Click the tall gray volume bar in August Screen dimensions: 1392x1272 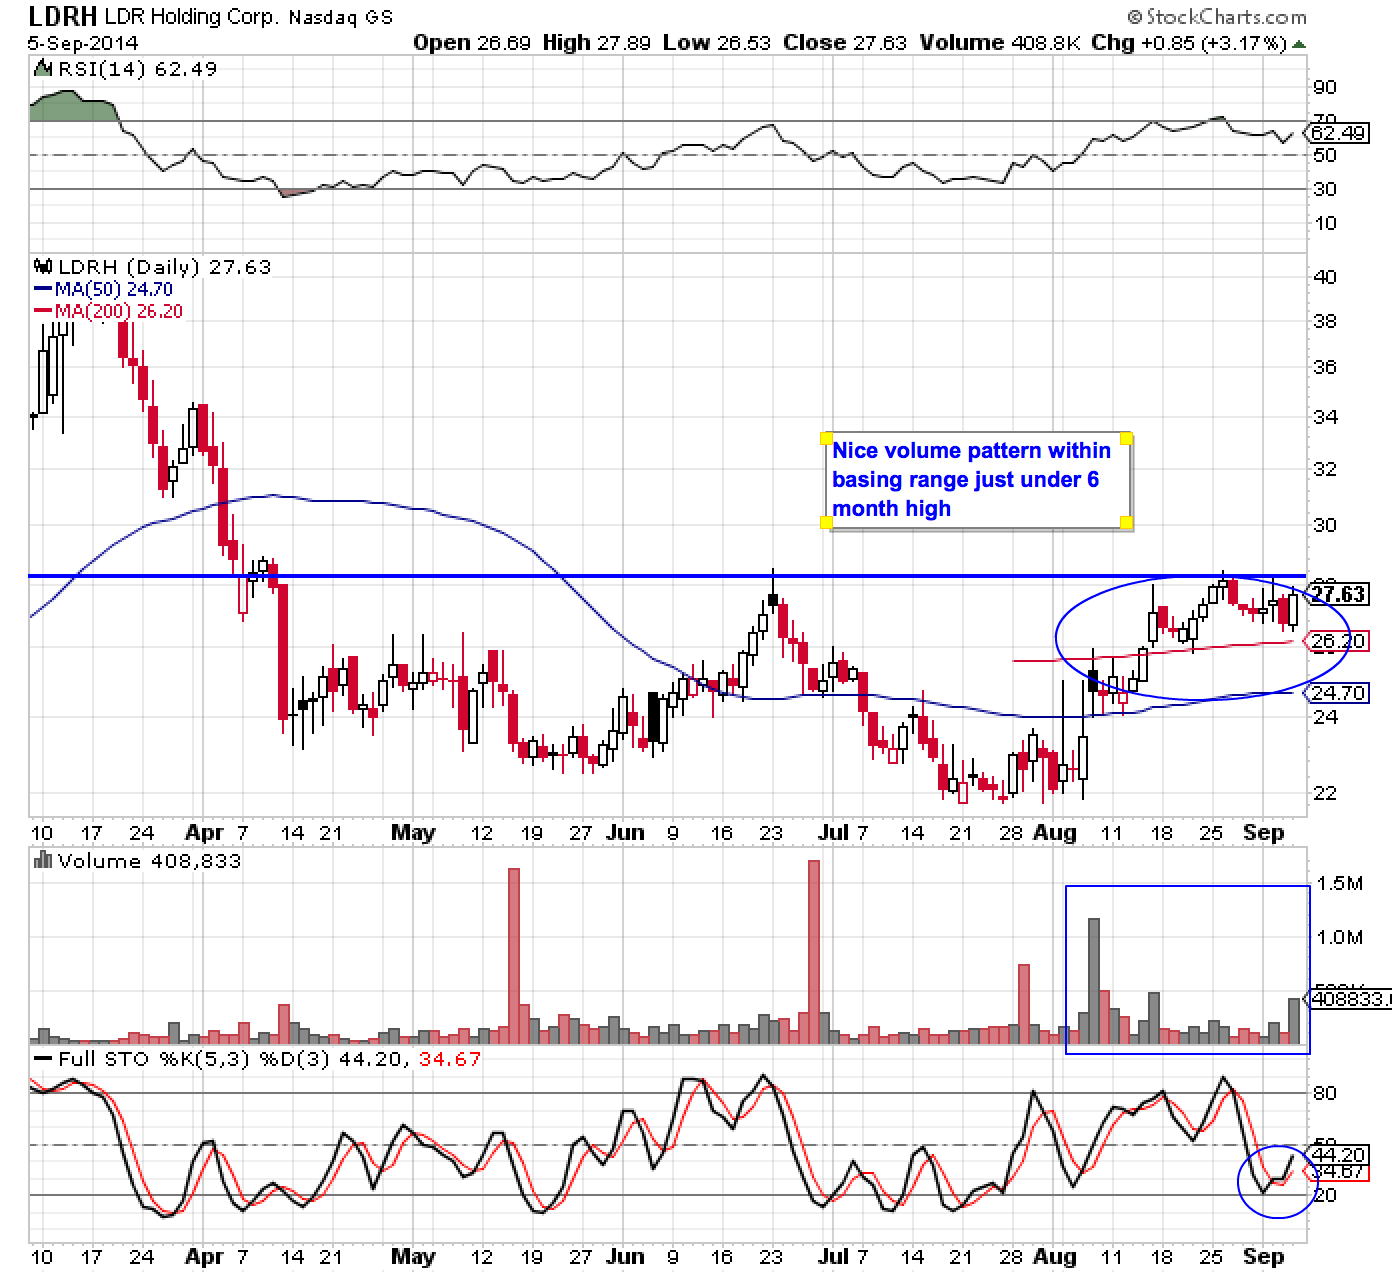tap(1093, 981)
